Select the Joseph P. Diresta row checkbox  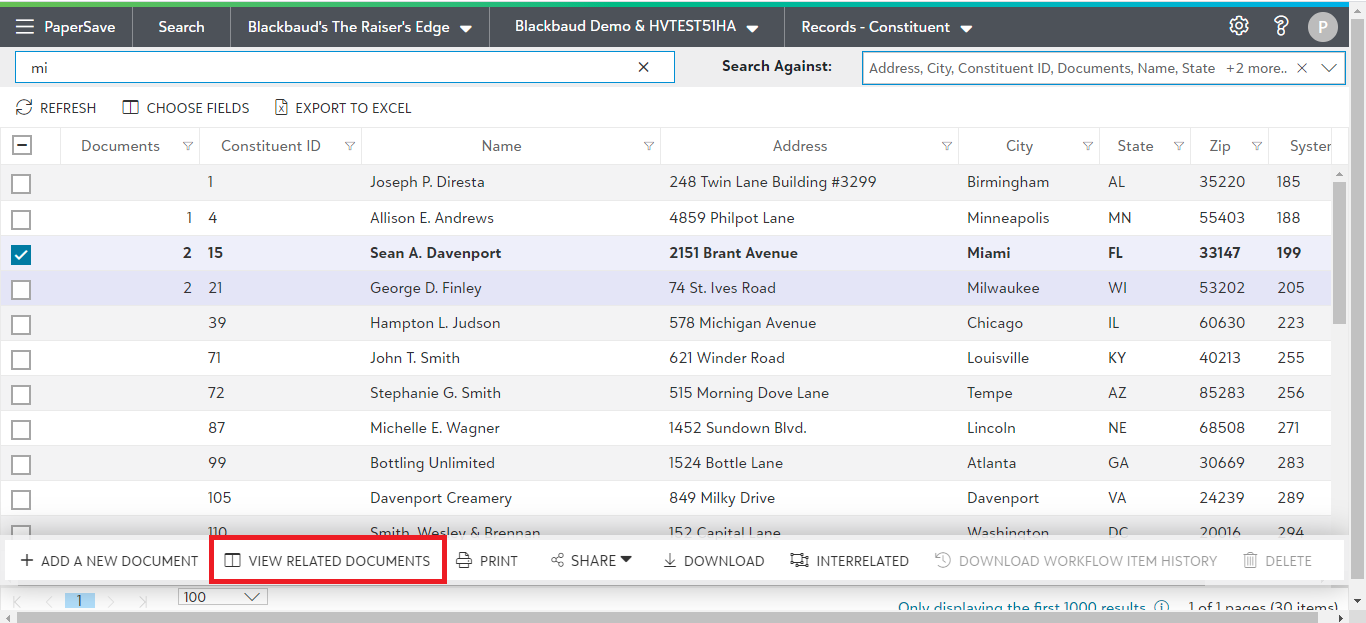click(21, 183)
